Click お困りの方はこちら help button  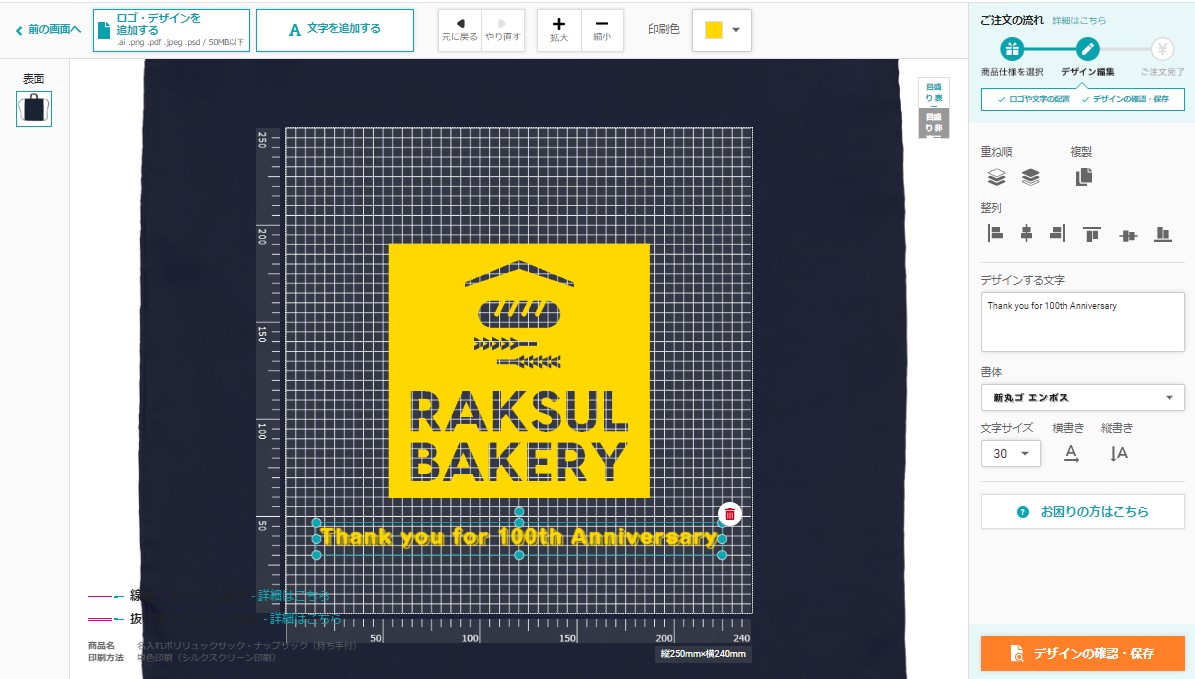click(x=1082, y=511)
